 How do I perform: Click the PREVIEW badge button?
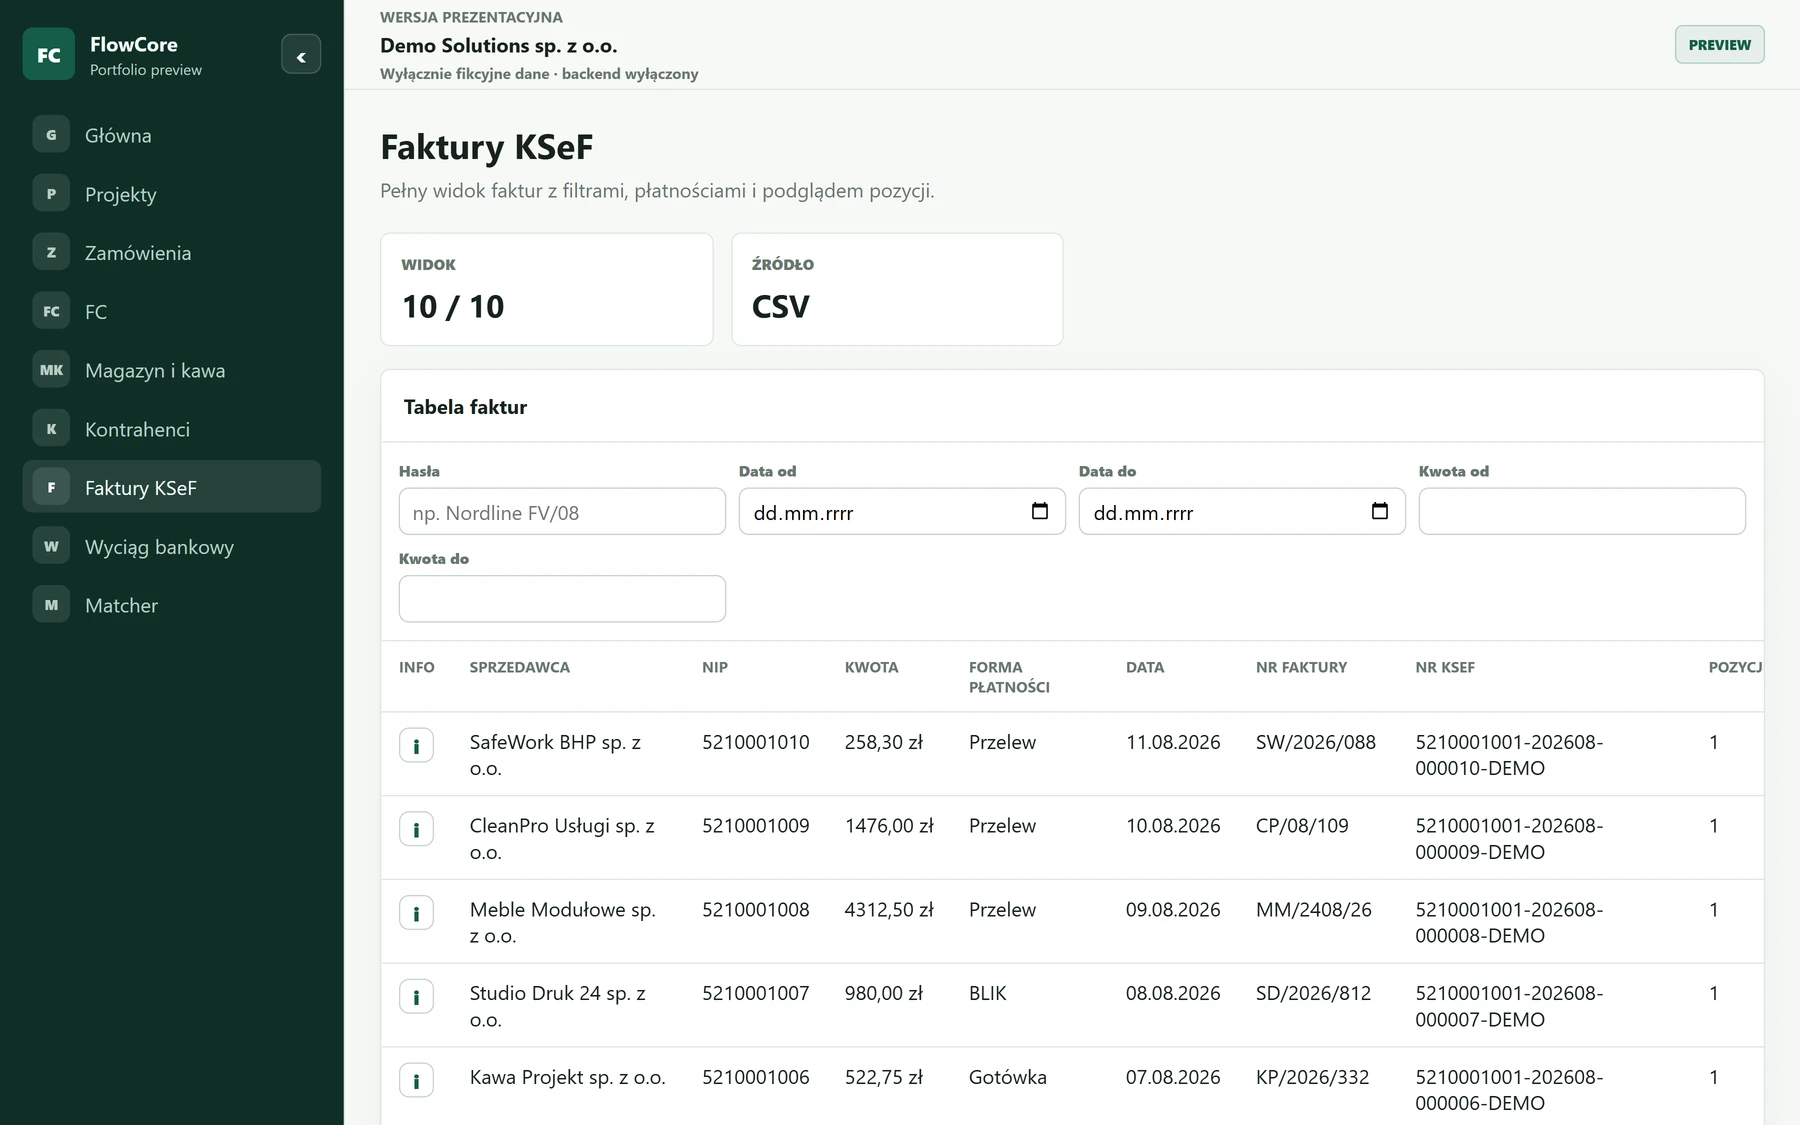1719,45
